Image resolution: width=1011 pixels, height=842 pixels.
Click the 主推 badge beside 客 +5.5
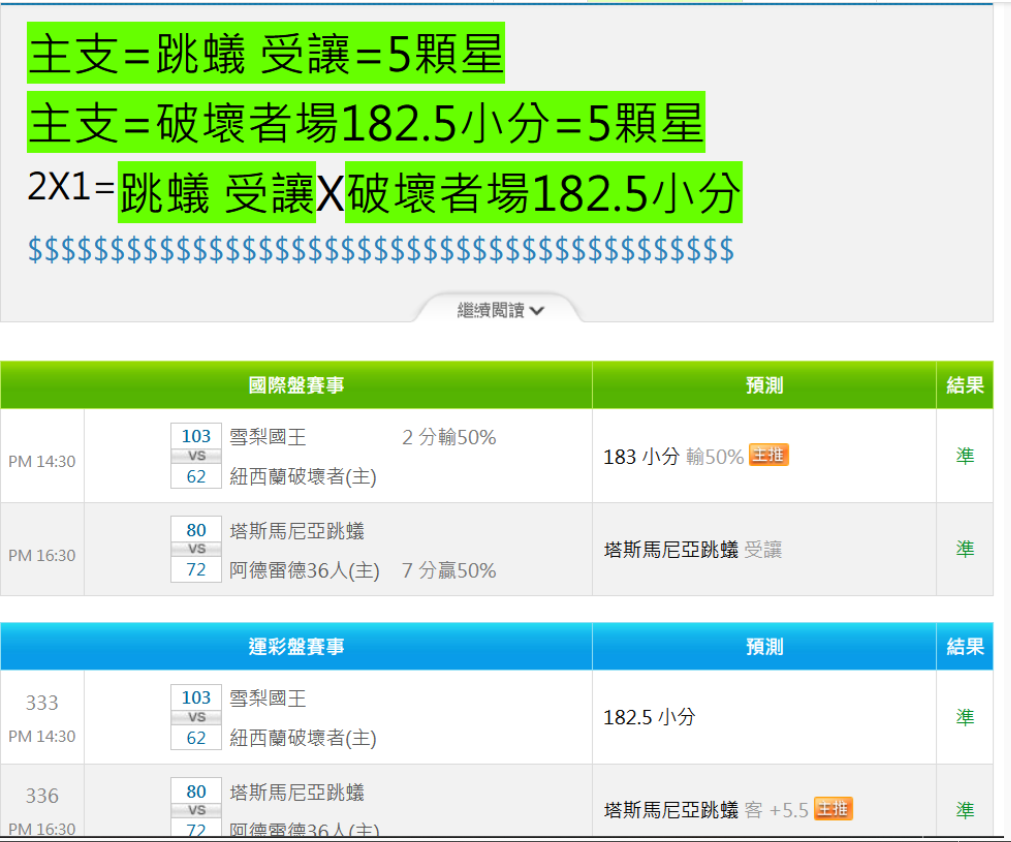pyautogui.click(x=832, y=809)
